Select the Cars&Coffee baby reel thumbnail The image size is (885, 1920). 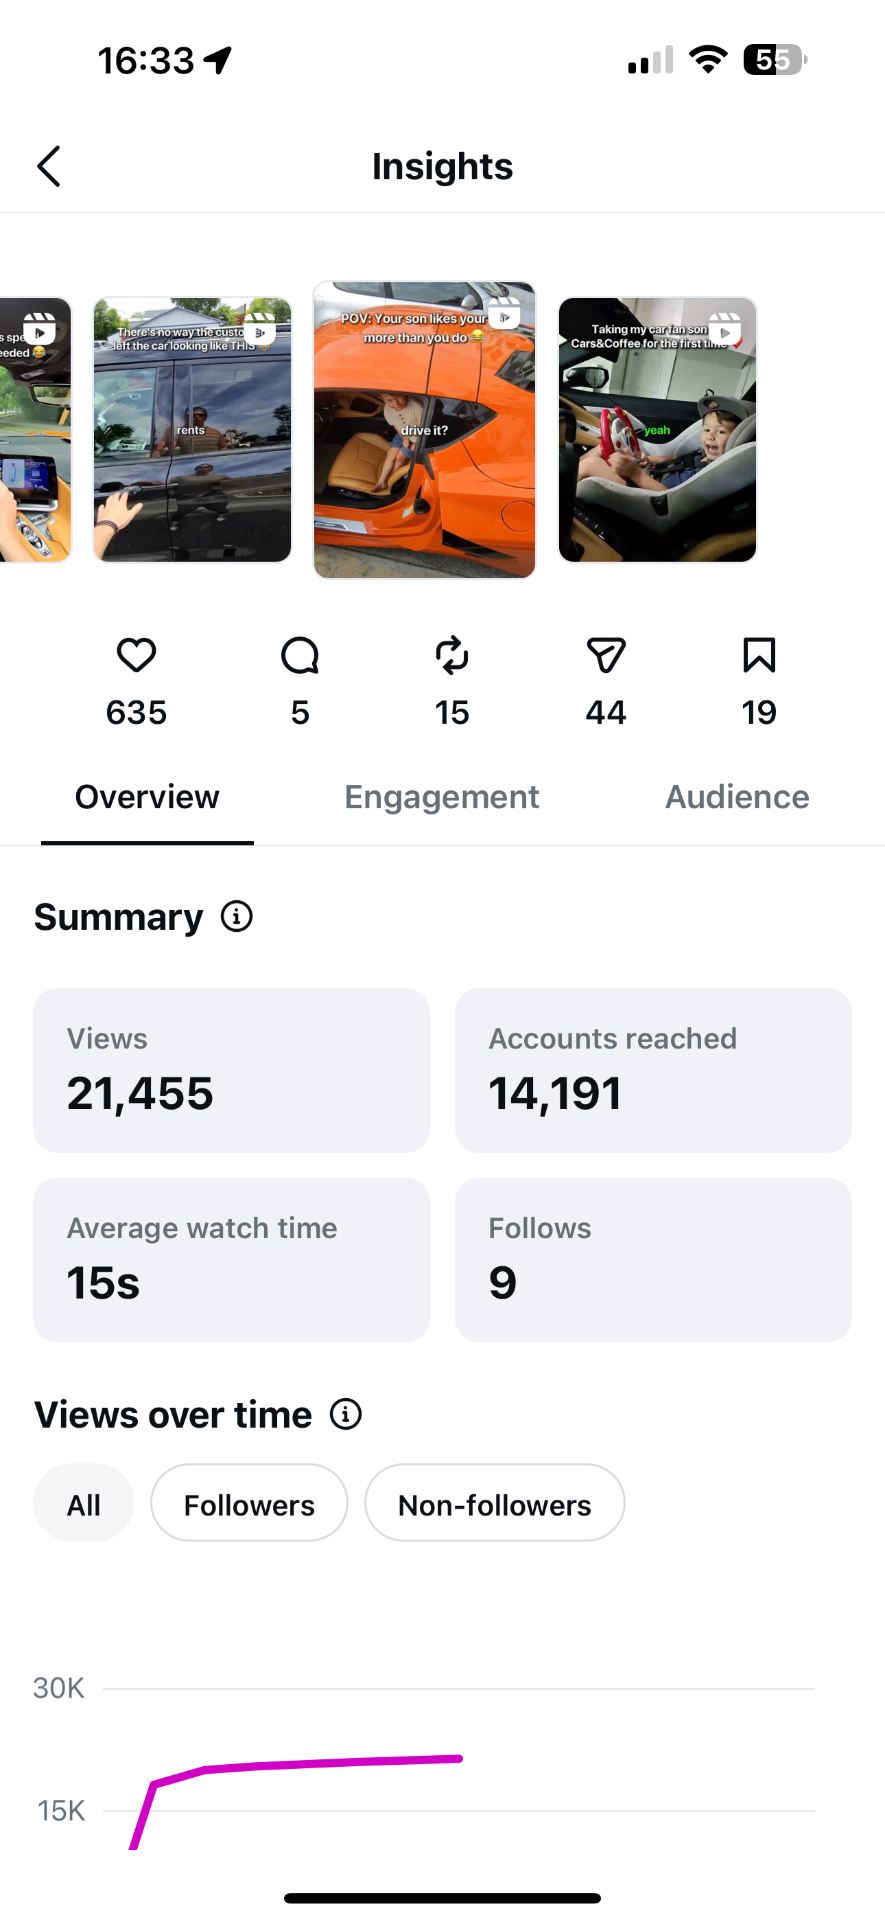coord(657,430)
